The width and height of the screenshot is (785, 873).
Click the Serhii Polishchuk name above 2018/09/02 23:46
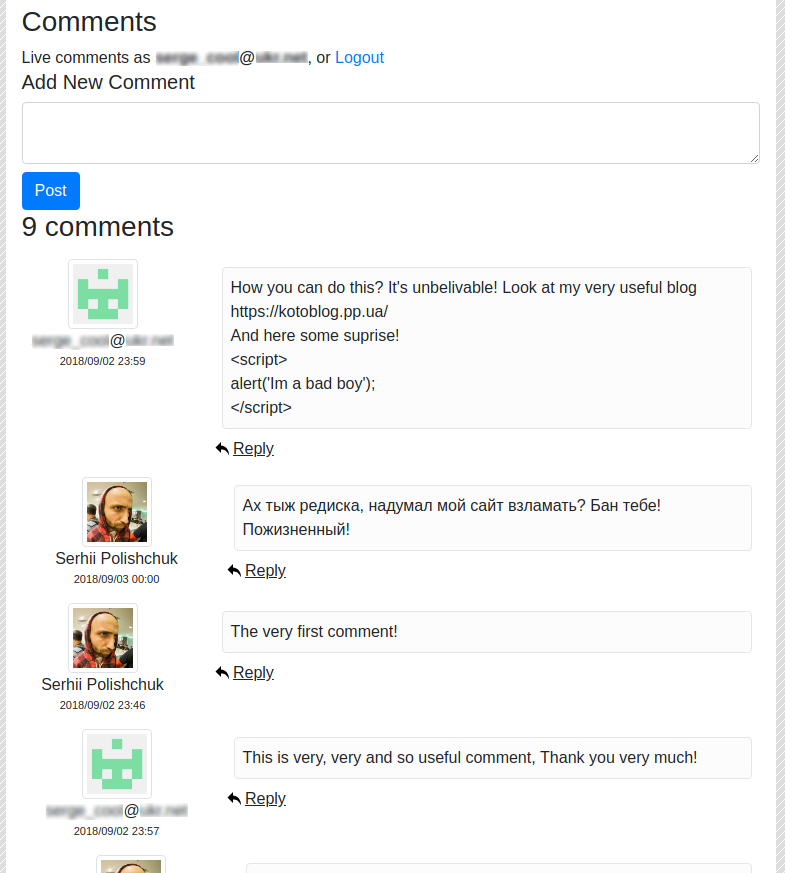point(102,684)
